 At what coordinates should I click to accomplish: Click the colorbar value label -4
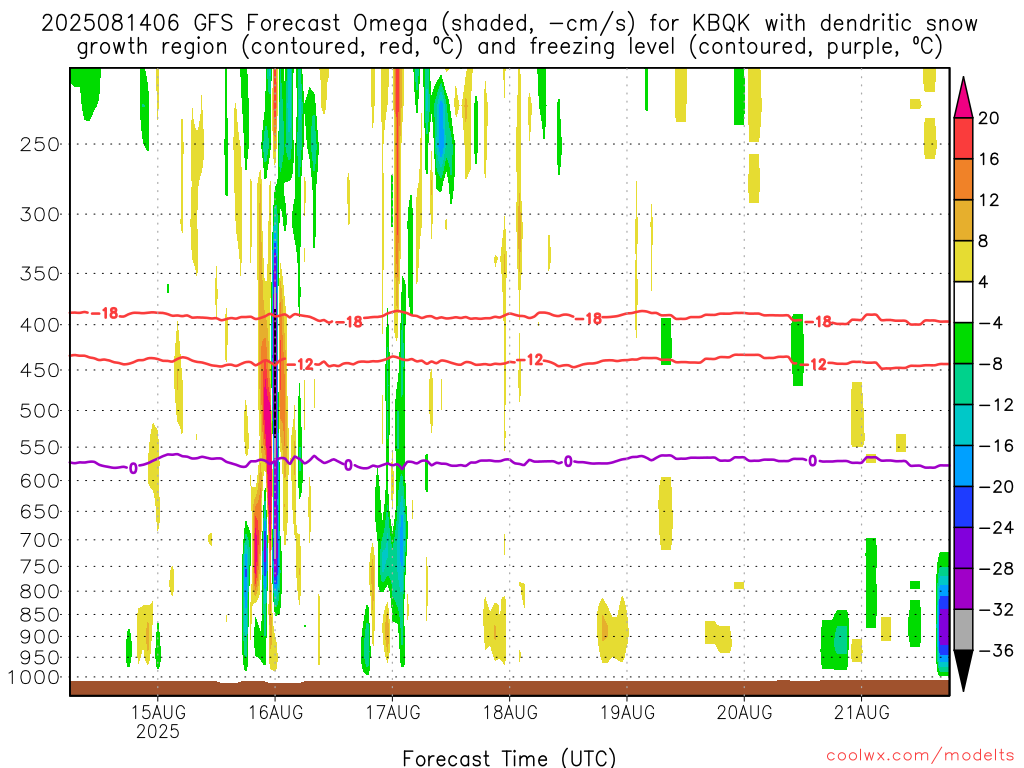(991, 323)
